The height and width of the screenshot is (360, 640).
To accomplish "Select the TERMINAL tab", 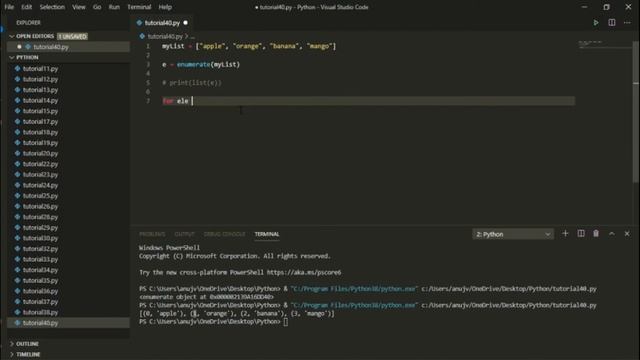I will click(267, 234).
